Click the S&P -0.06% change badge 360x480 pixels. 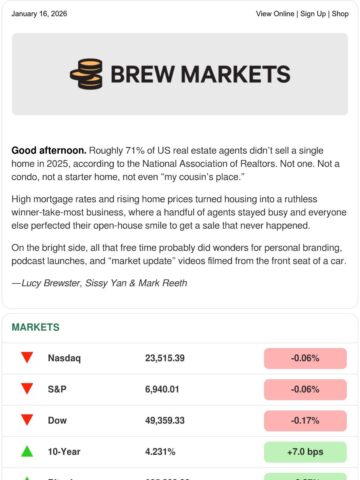pos(305,389)
